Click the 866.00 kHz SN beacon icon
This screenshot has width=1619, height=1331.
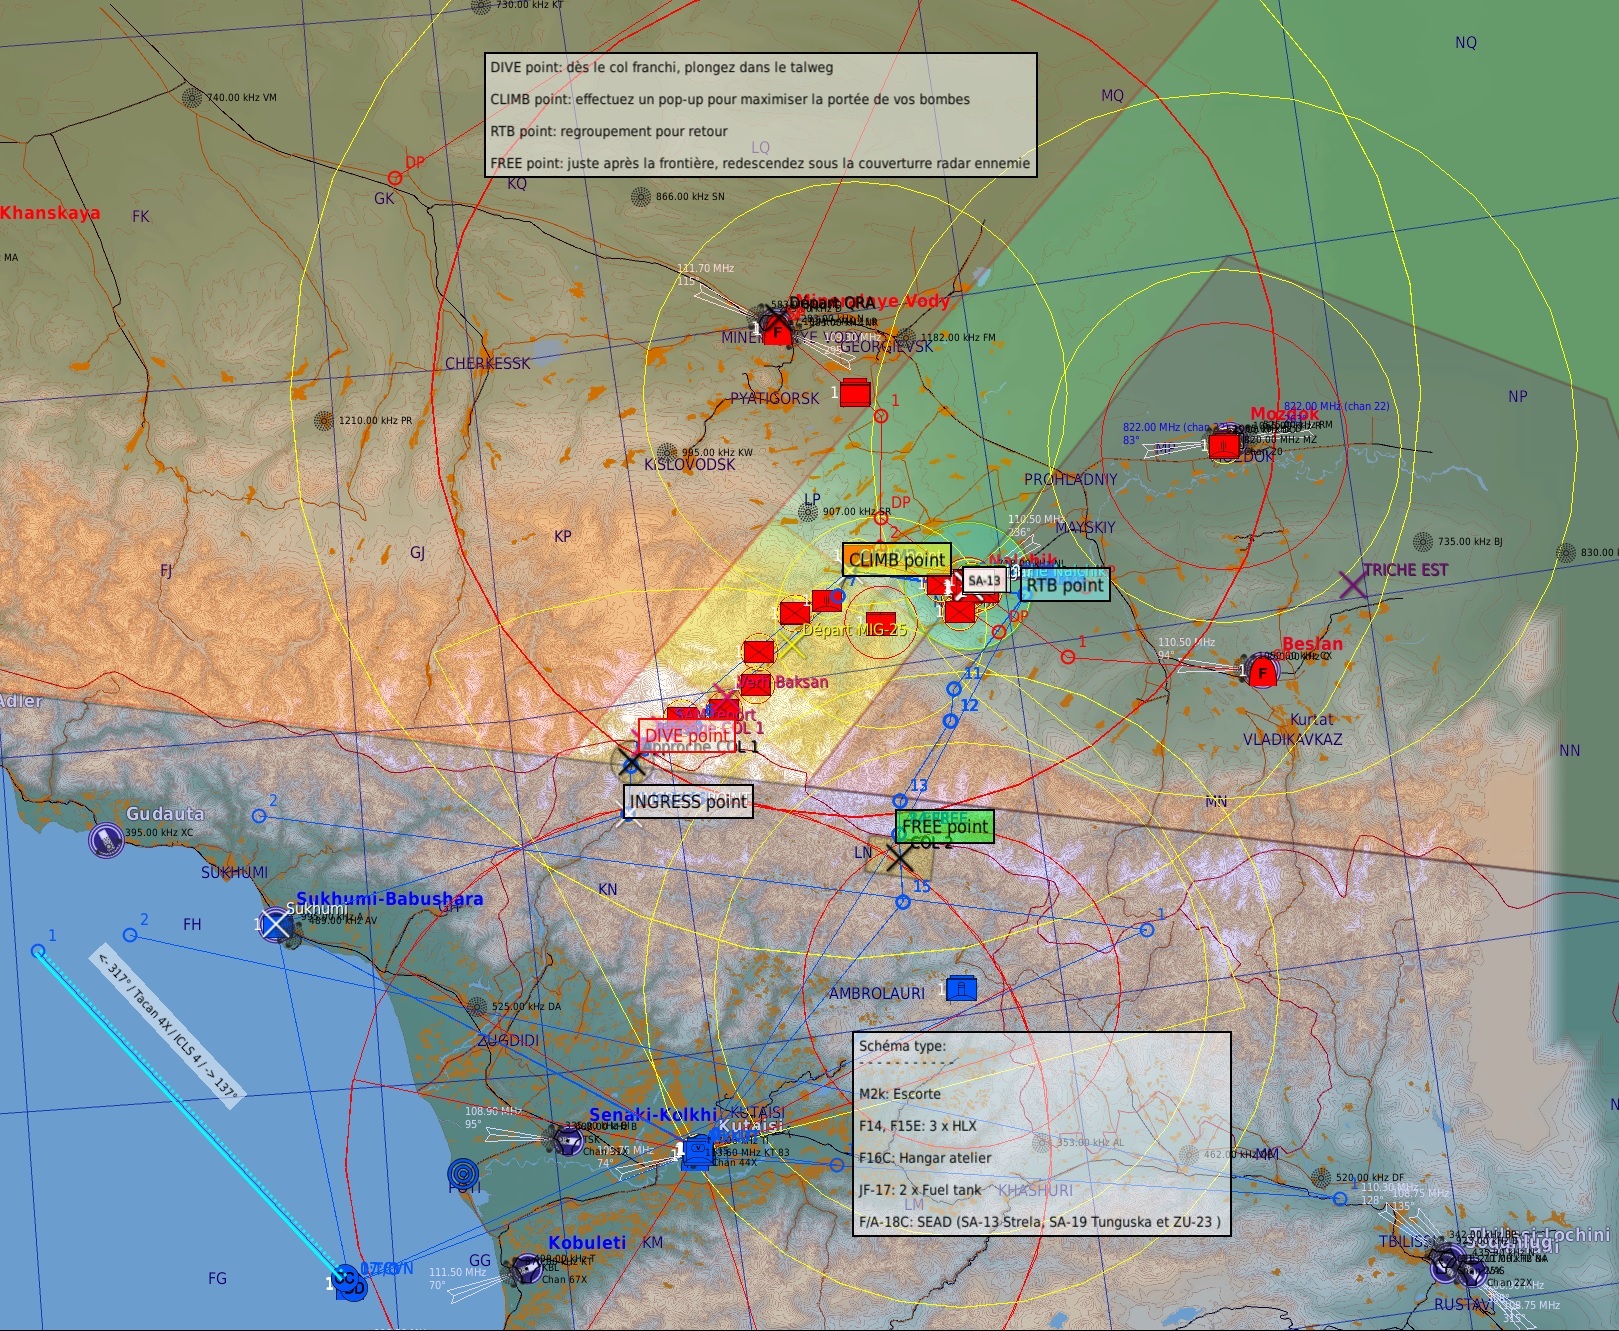click(641, 196)
